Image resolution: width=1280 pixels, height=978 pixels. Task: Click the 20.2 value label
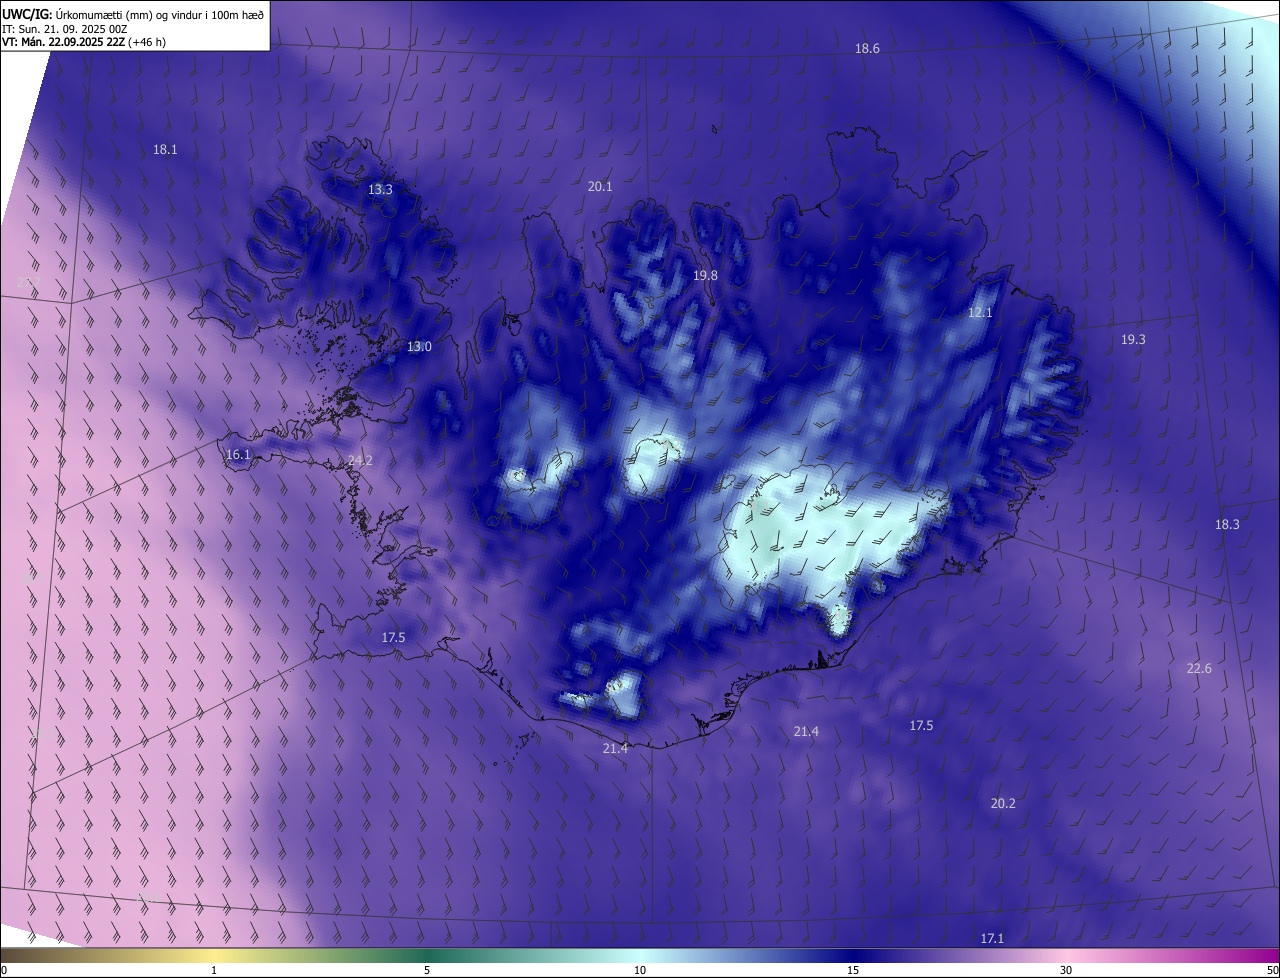(x=1003, y=804)
